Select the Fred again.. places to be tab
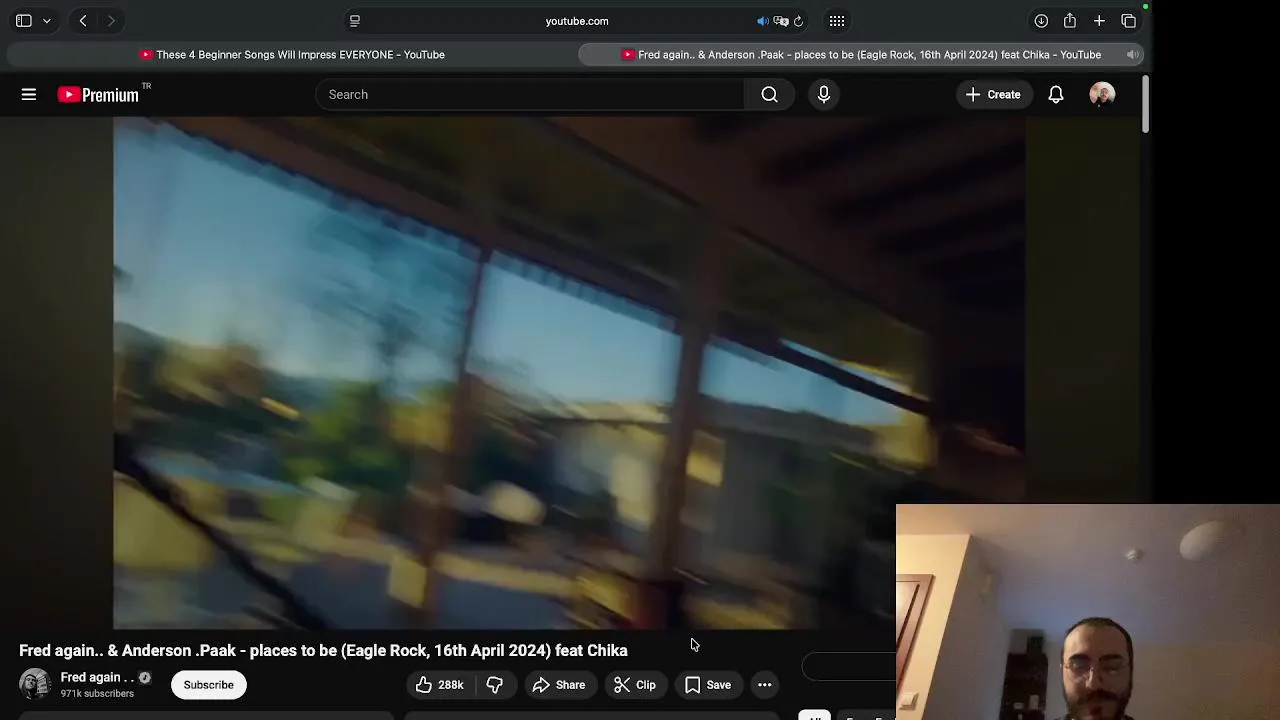This screenshot has height=720, width=1280. pyautogui.click(x=861, y=55)
